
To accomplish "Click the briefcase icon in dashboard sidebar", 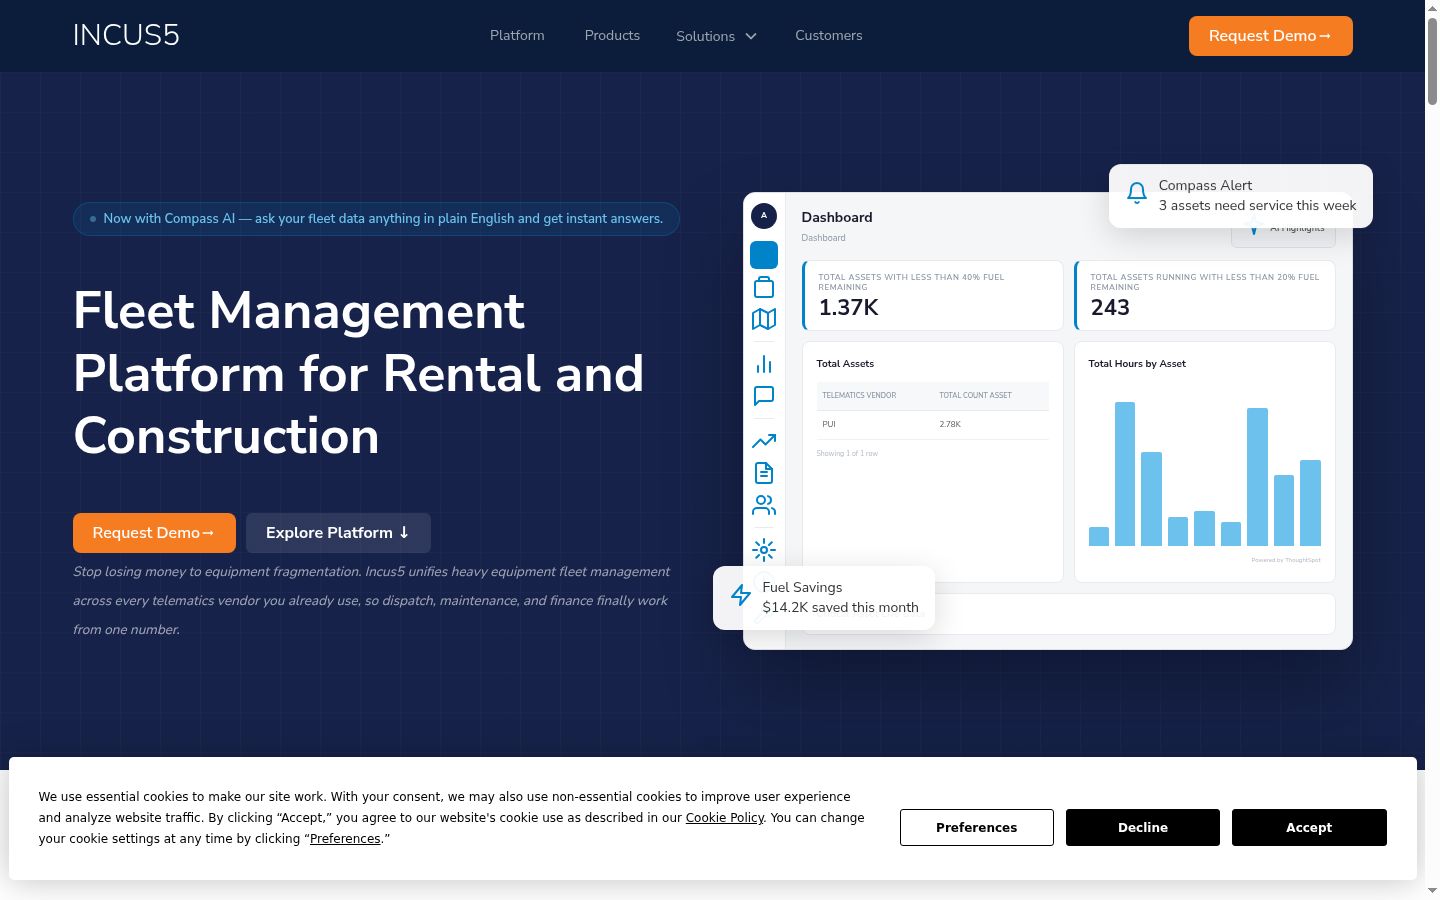I will (x=764, y=287).
